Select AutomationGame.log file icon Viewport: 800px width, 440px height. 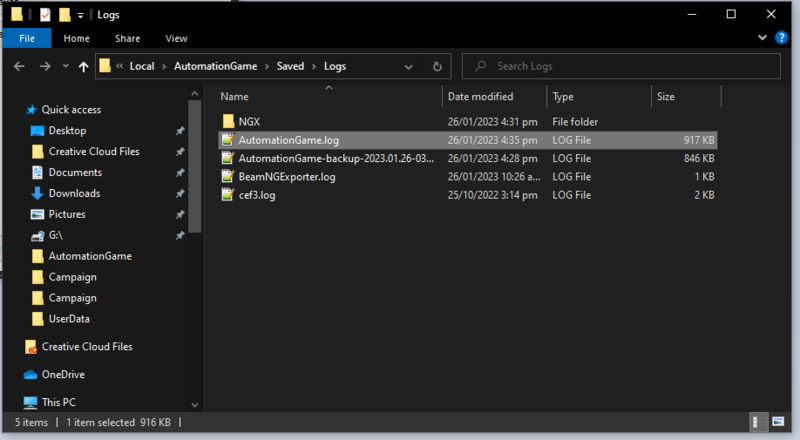click(228, 140)
